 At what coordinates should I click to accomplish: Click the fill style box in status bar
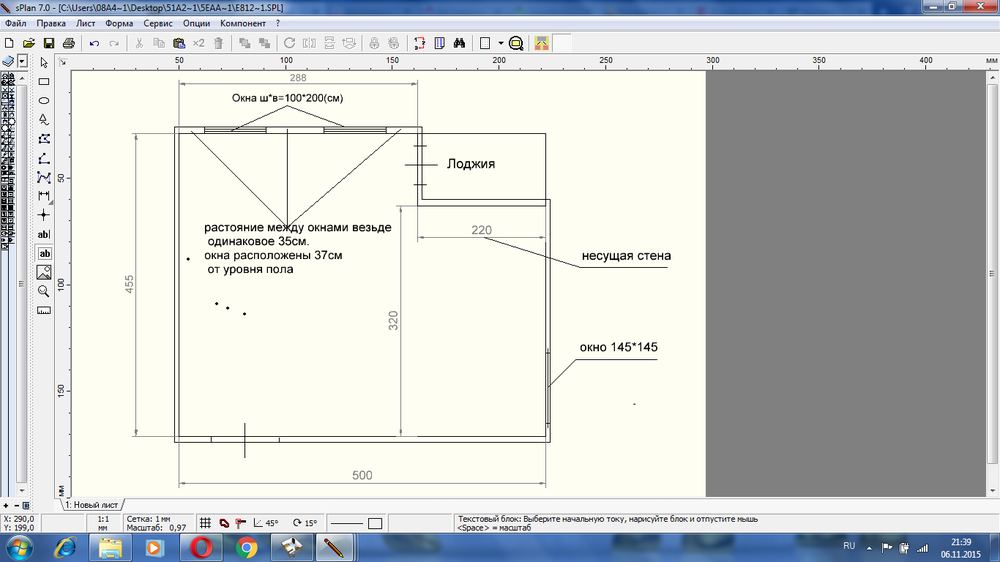click(x=375, y=523)
